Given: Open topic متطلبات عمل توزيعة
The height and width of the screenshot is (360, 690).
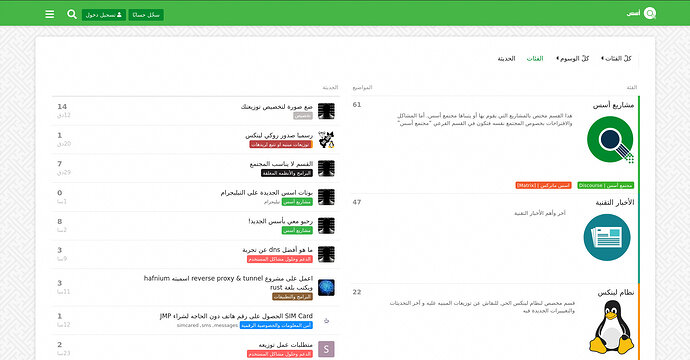Looking at the screenshot, I should [286, 345].
